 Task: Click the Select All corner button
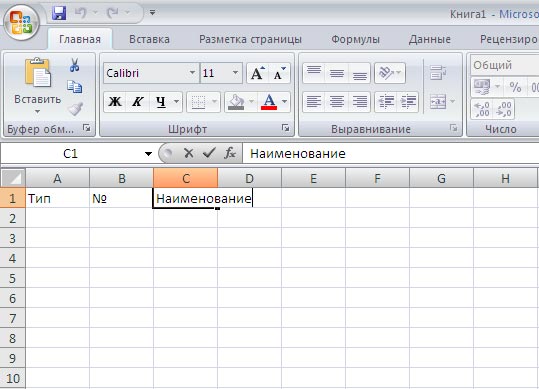pos(13,178)
